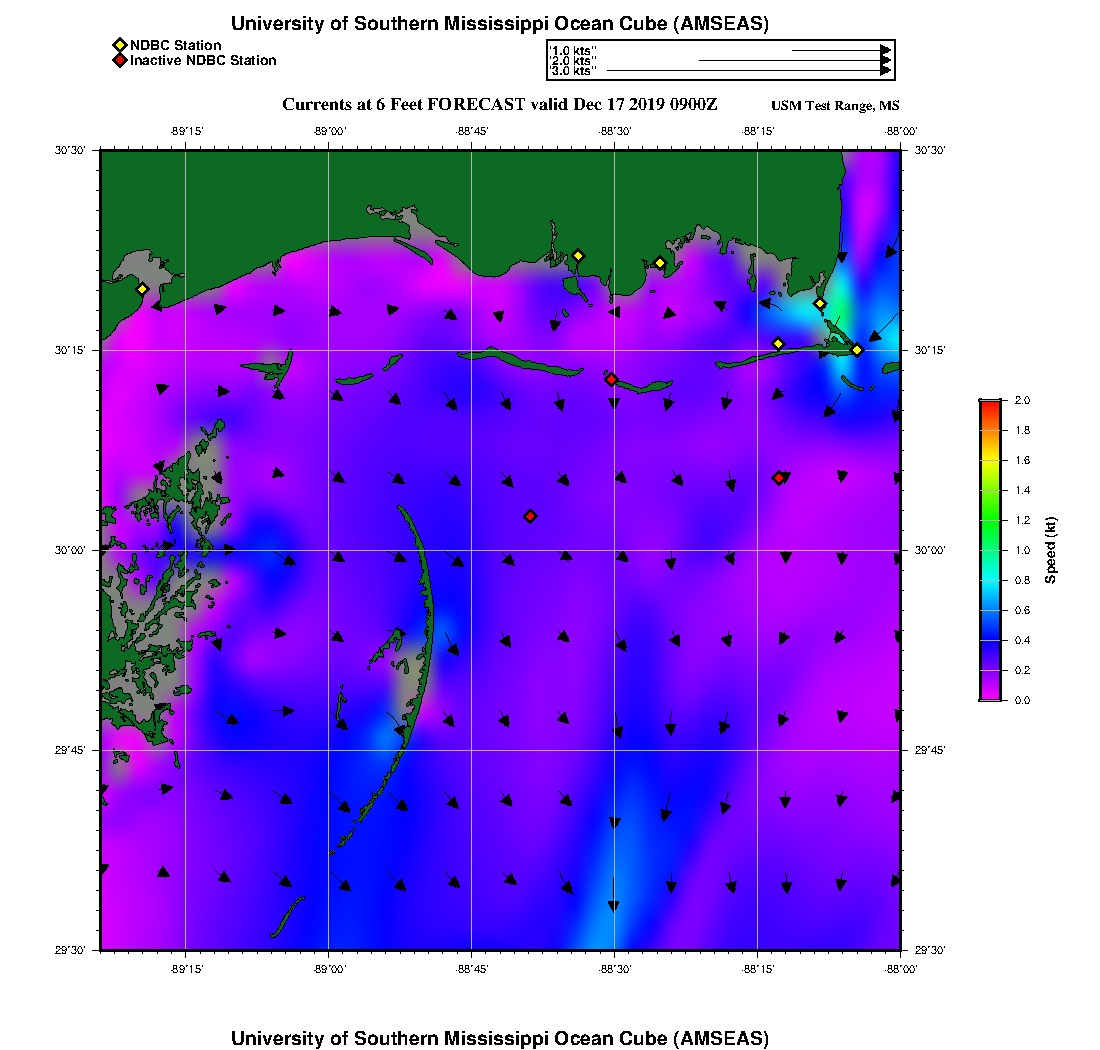Viewport: 1100px width, 1050px height.
Task: Click the Currents at 6 Feet FORECAST heading
Action: pos(499,105)
